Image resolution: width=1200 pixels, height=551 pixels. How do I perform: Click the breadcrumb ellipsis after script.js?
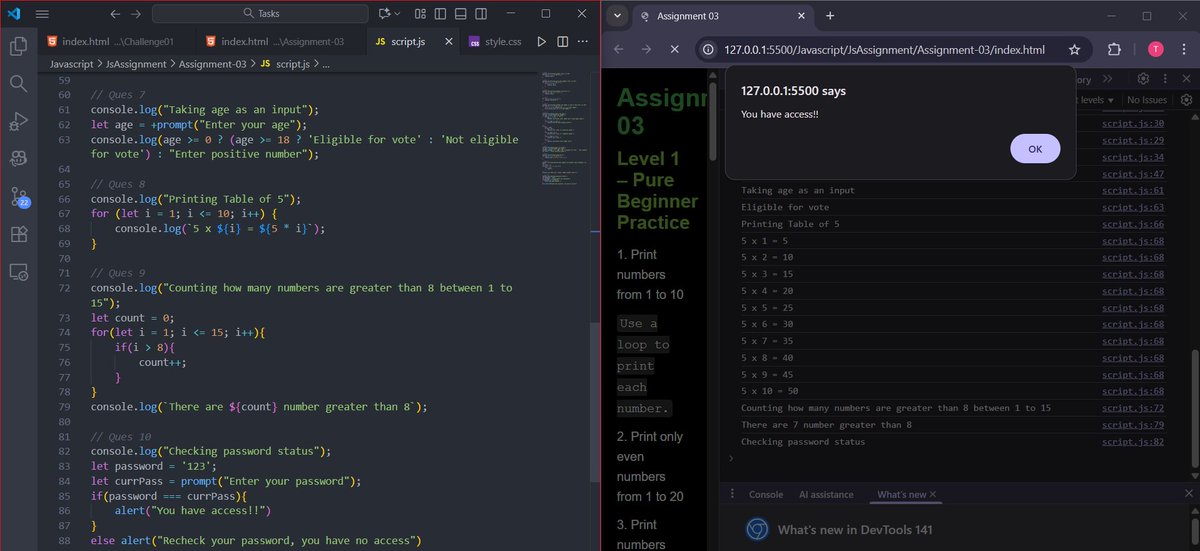pyautogui.click(x=326, y=63)
